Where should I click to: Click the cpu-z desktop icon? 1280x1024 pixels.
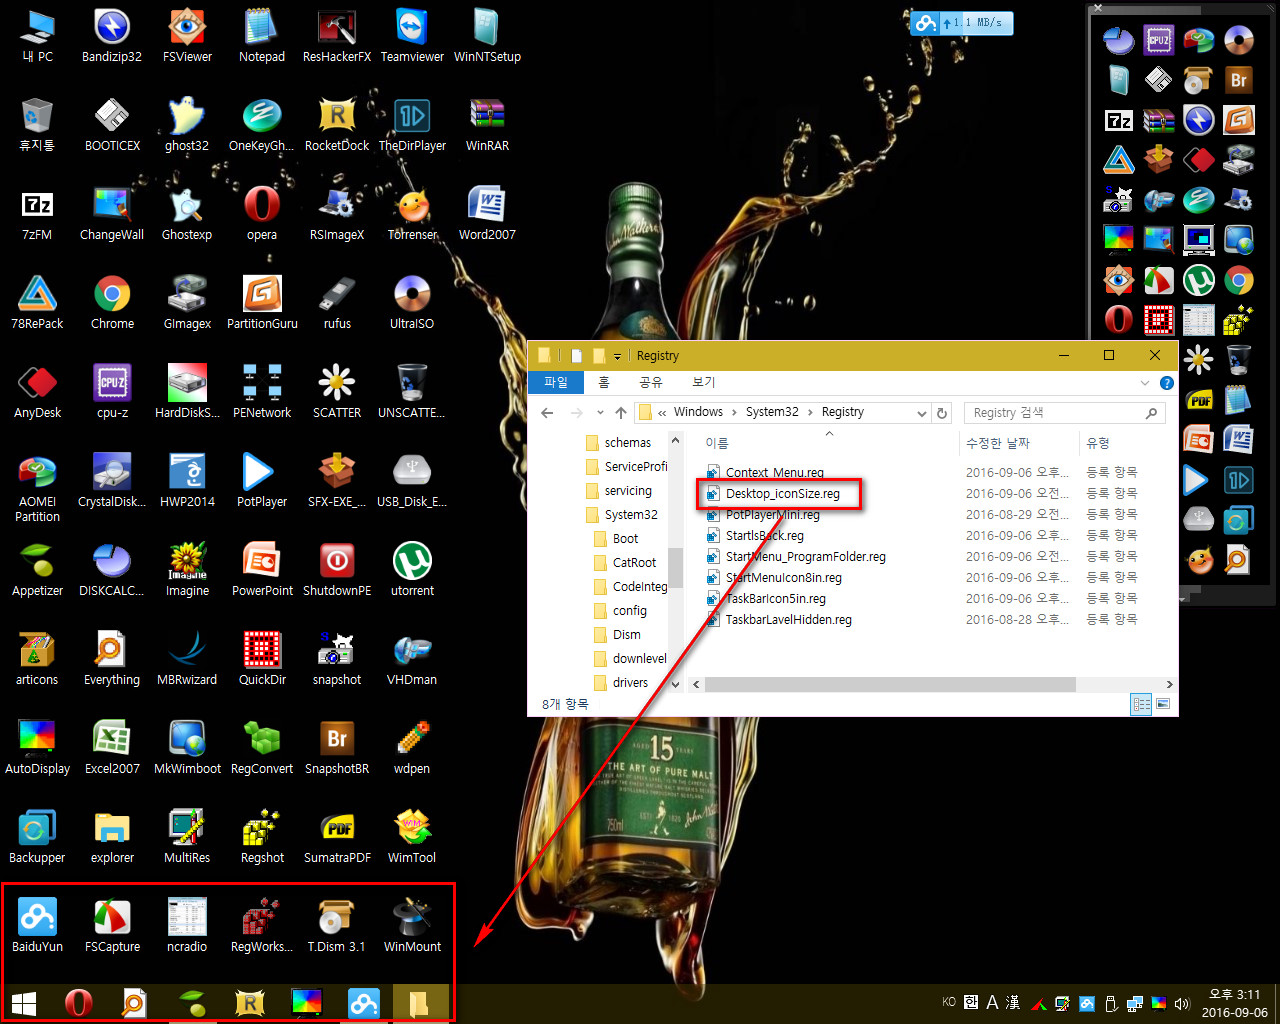(112, 392)
